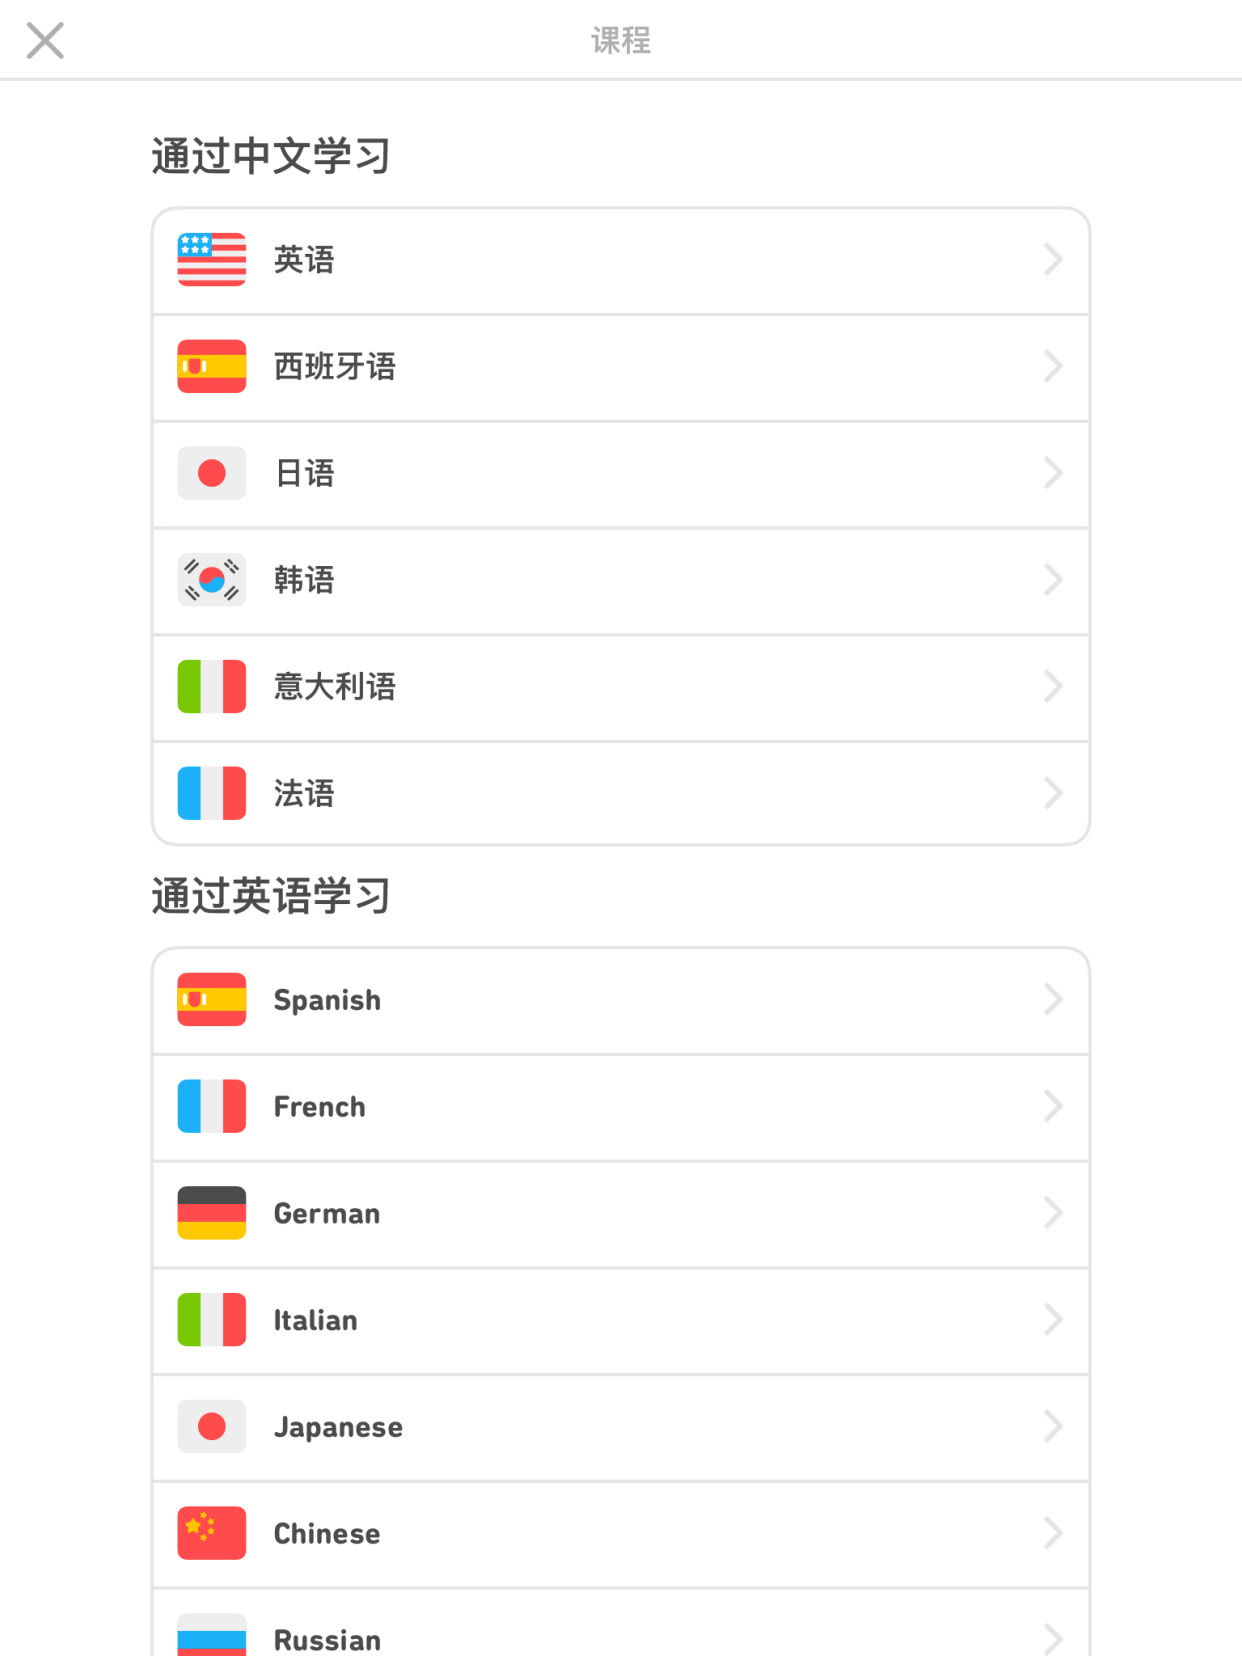Tap the Spanish flag next to 西班牙语
Viewport: 1242px width, 1656px height.
click(211, 366)
